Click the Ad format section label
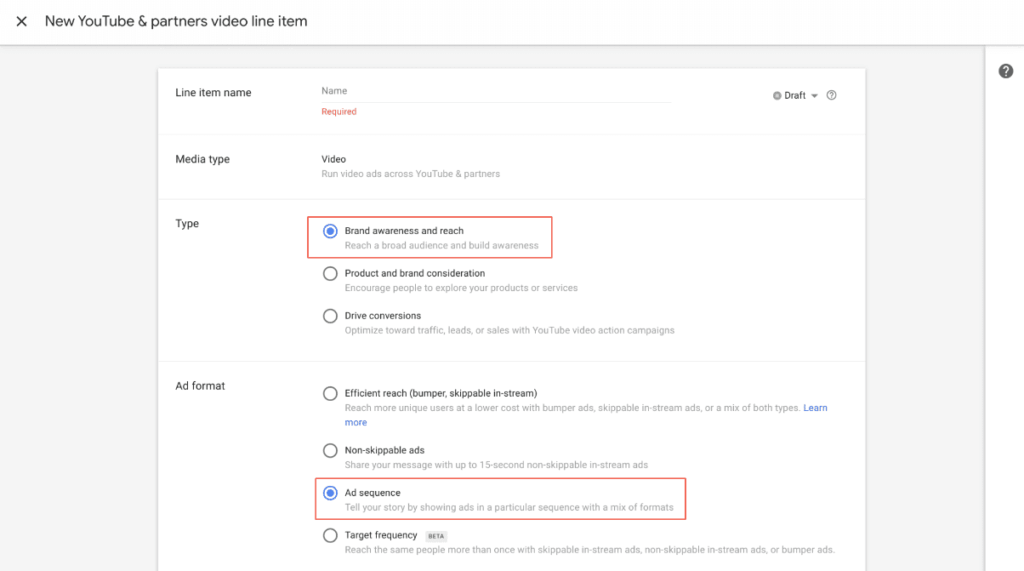This screenshot has height=571, width=1024. click(200, 386)
